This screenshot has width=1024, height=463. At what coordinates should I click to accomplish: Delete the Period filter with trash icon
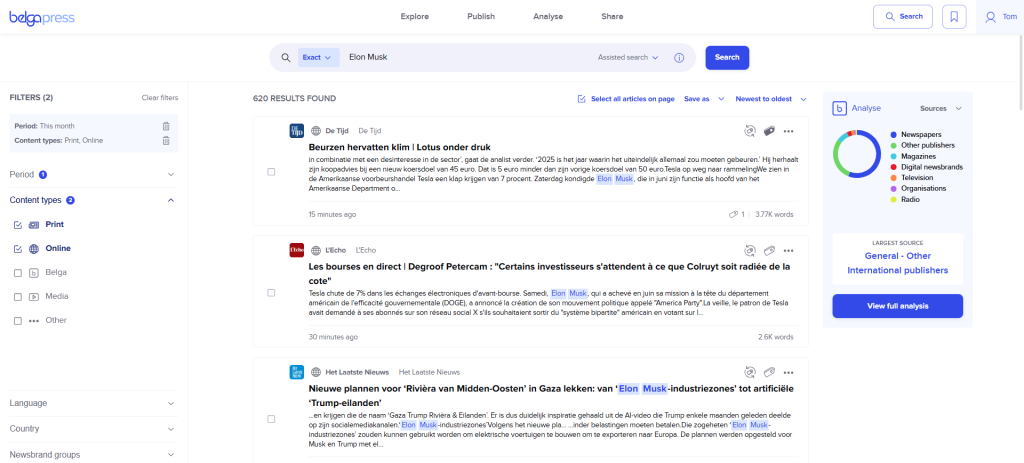click(166, 126)
